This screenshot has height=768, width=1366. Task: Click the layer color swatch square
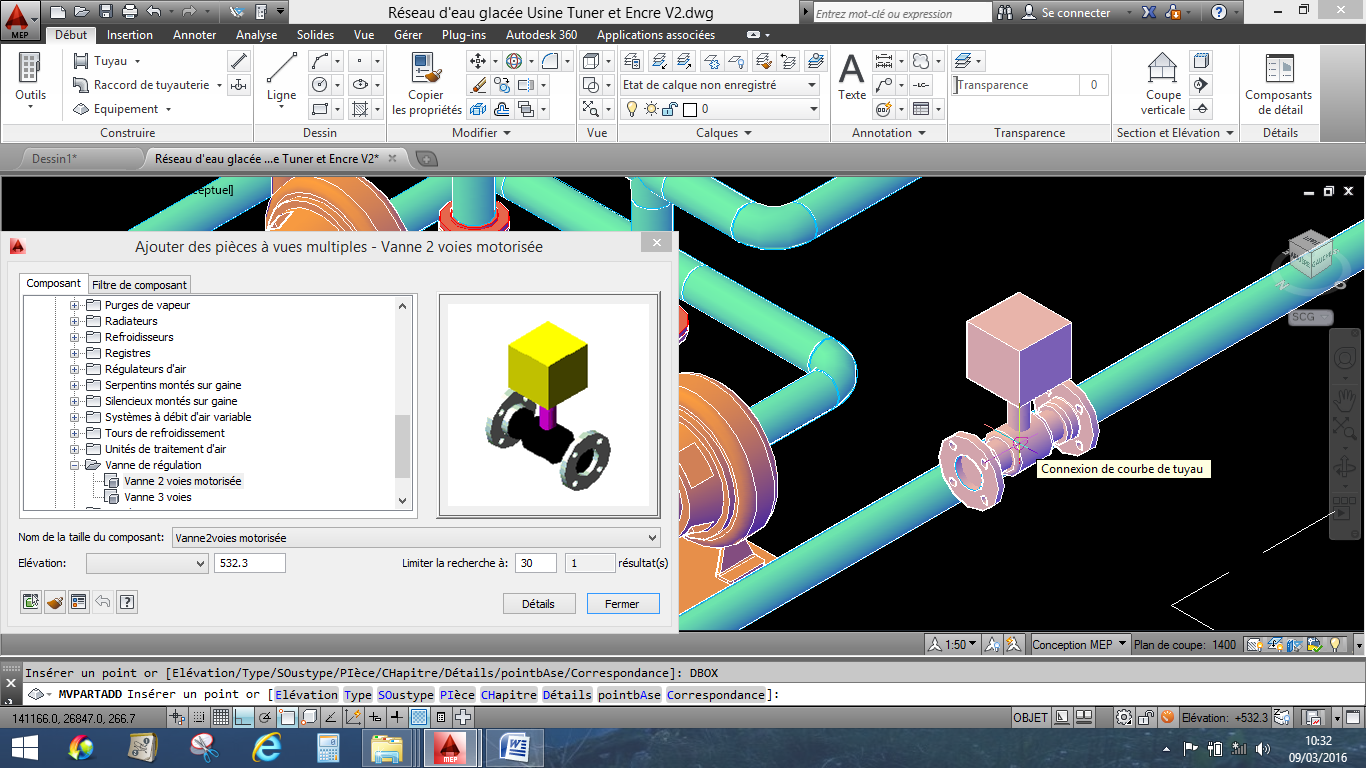pos(690,109)
